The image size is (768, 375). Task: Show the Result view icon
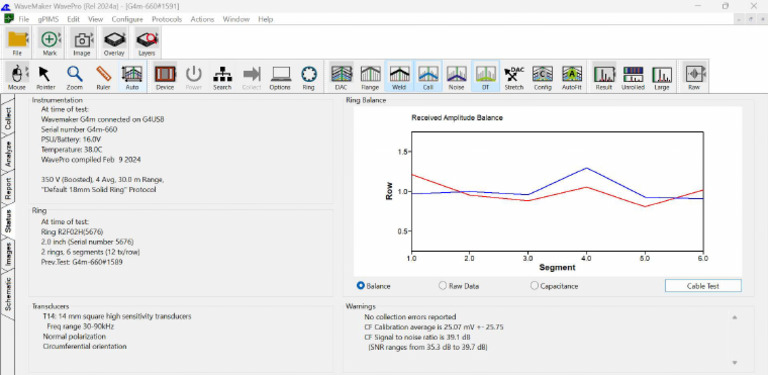point(604,77)
